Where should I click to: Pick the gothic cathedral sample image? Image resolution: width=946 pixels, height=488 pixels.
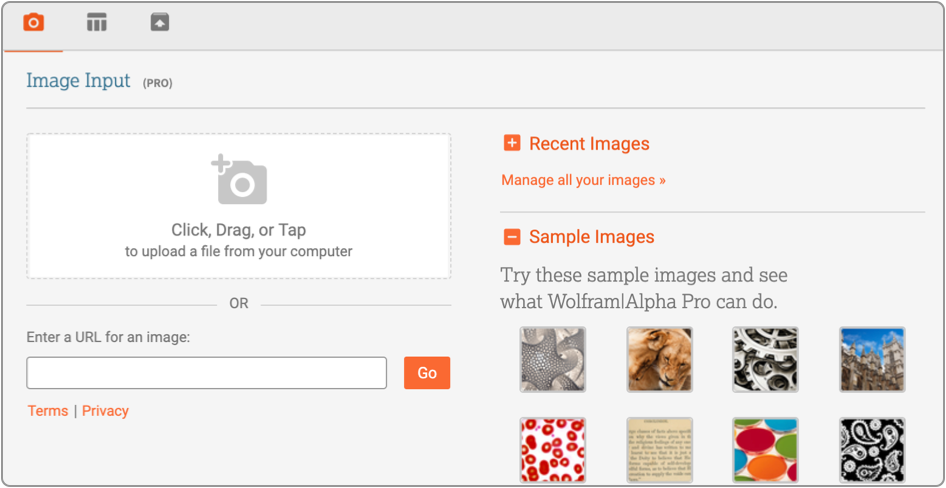click(x=872, y=360)
